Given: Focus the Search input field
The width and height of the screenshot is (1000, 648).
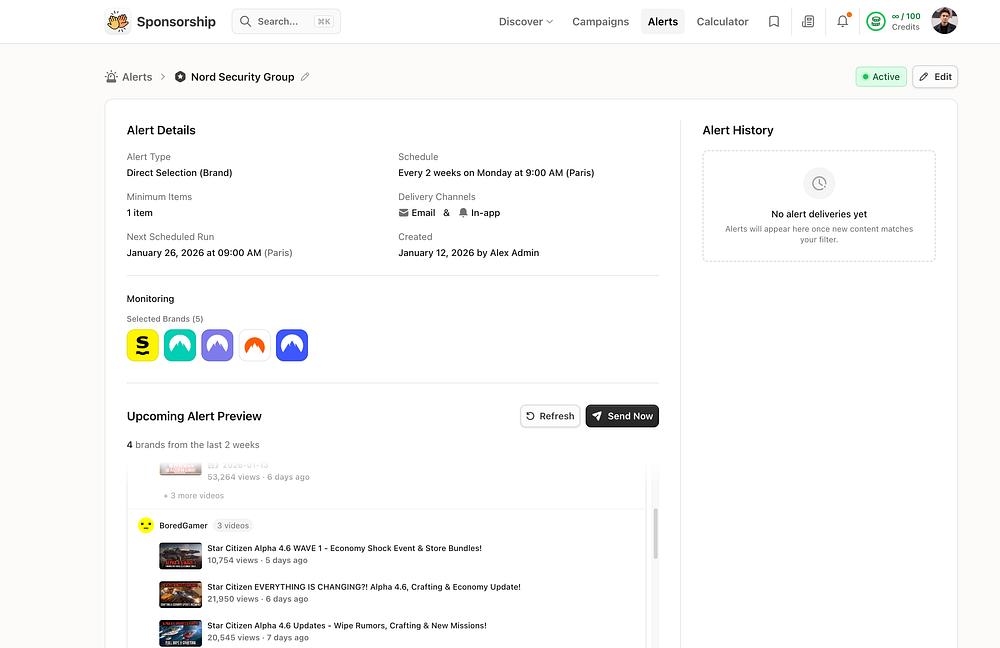Looking at the screenshot, I should 286,22.
